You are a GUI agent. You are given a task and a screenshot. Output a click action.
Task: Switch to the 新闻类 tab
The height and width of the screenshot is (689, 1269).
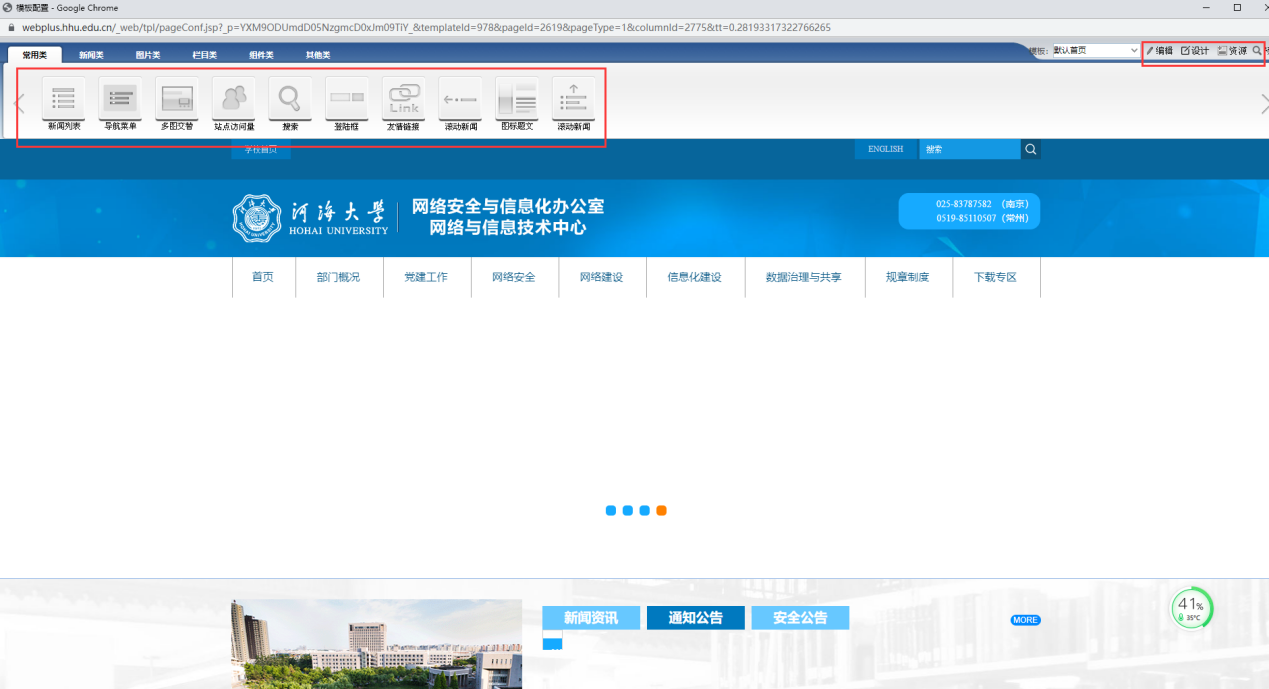91,55
